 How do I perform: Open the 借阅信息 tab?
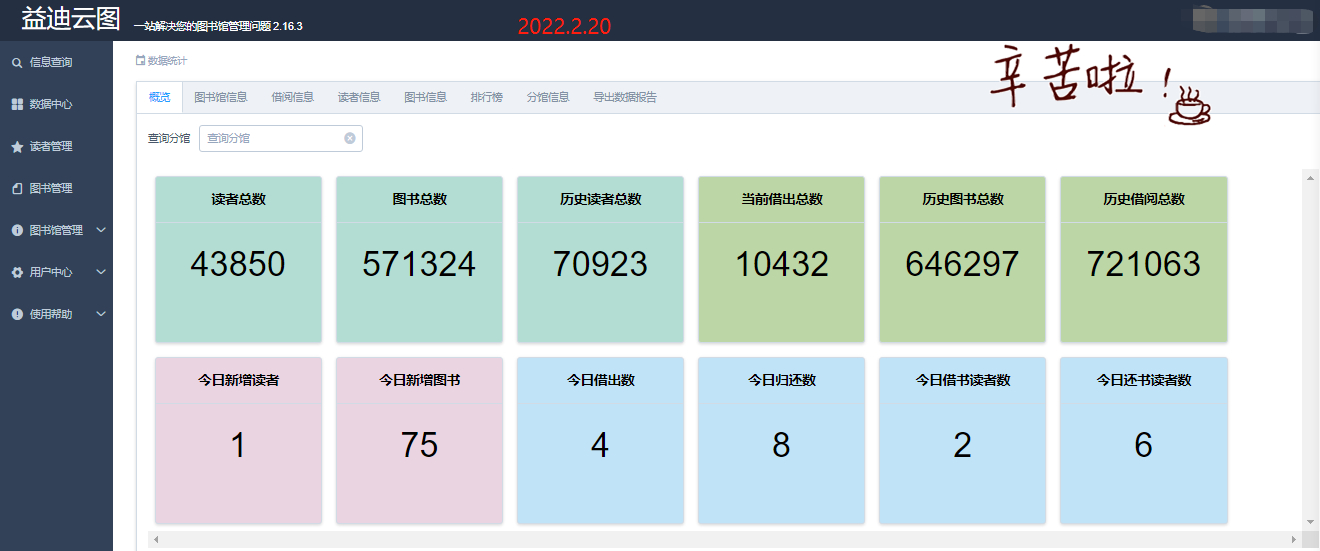[292, 97]
